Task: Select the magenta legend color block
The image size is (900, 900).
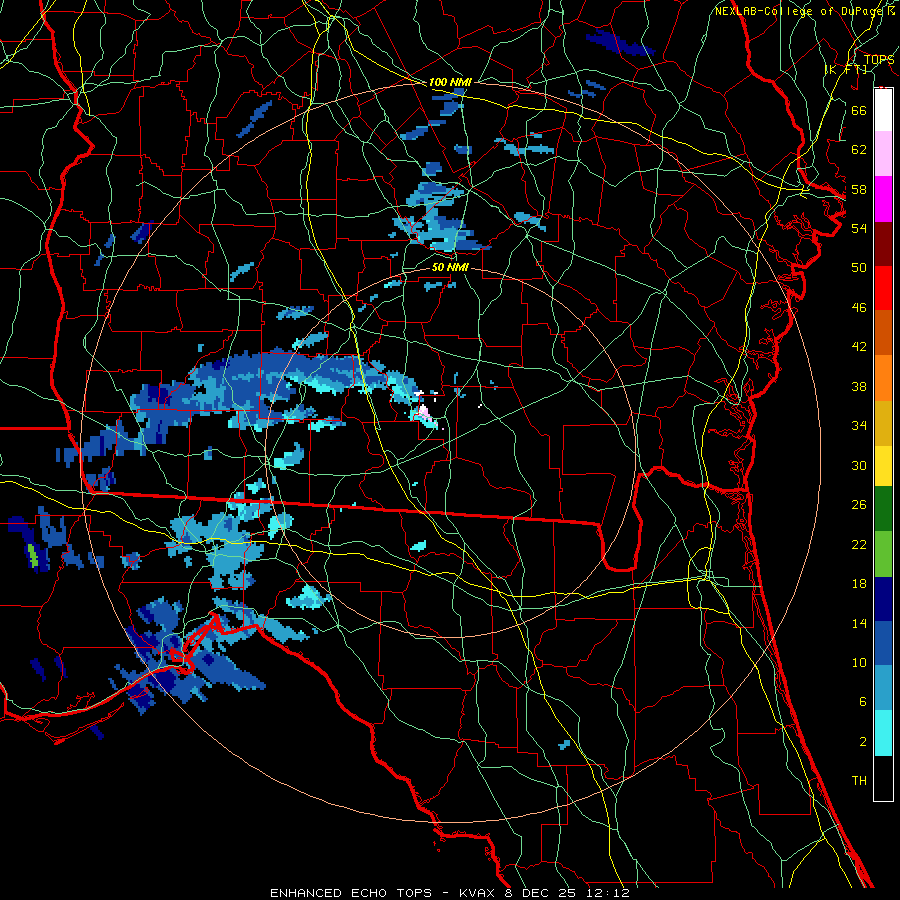Action: [883, 199]
